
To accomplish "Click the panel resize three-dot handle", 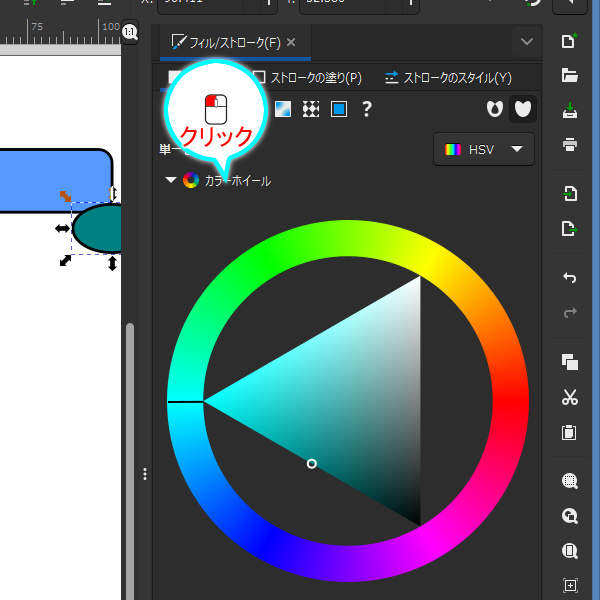I will [x=145, y=474].
